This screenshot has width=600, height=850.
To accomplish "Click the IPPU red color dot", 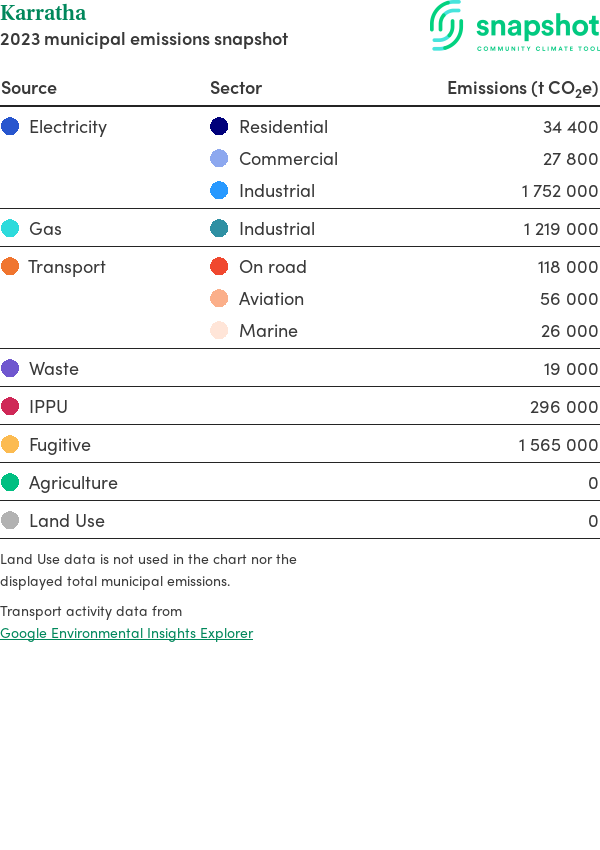I will (10, 407).
